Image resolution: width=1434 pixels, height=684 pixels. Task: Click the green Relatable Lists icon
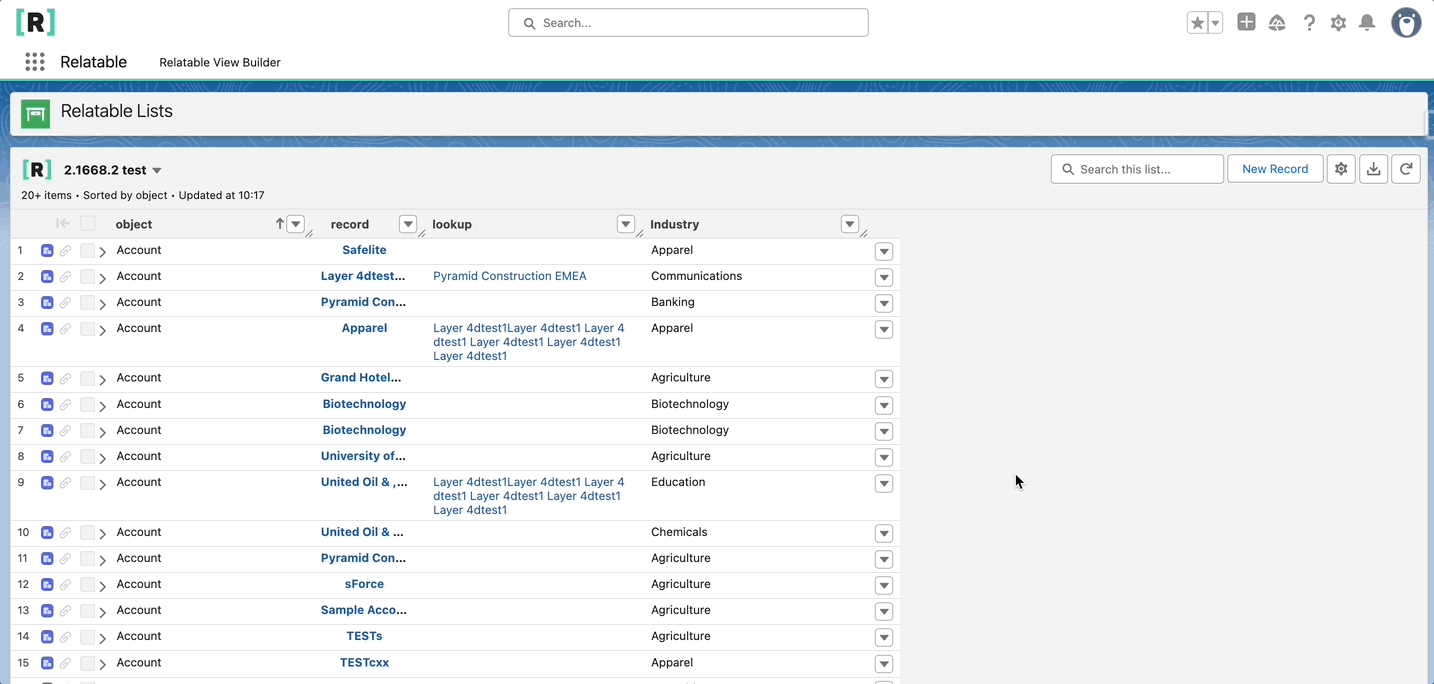tap(36, 114)
